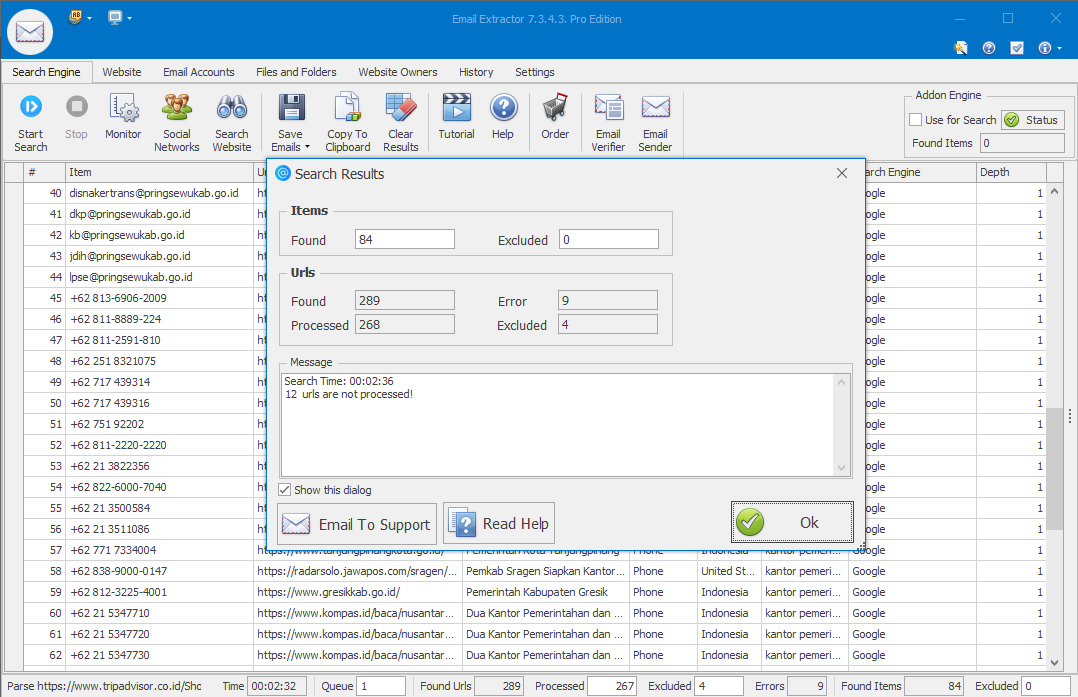Expand the dropdown arrow next to language icon
The width and height of the screenshot is (1078, 697).
pos(89,18)
